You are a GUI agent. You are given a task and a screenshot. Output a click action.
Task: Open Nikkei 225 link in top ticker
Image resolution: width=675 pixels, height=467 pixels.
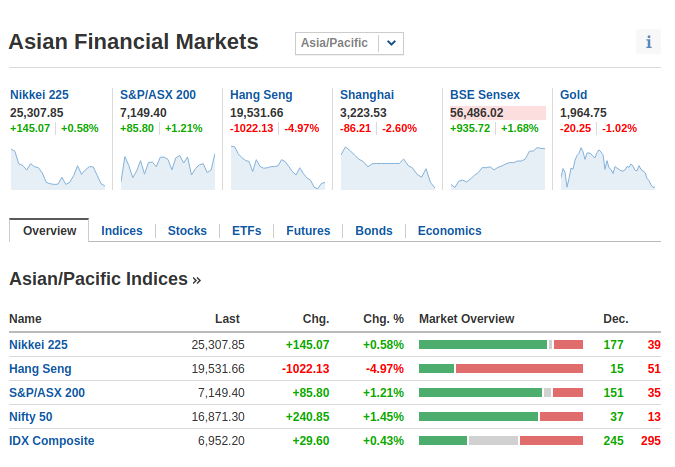pos(39,95)
